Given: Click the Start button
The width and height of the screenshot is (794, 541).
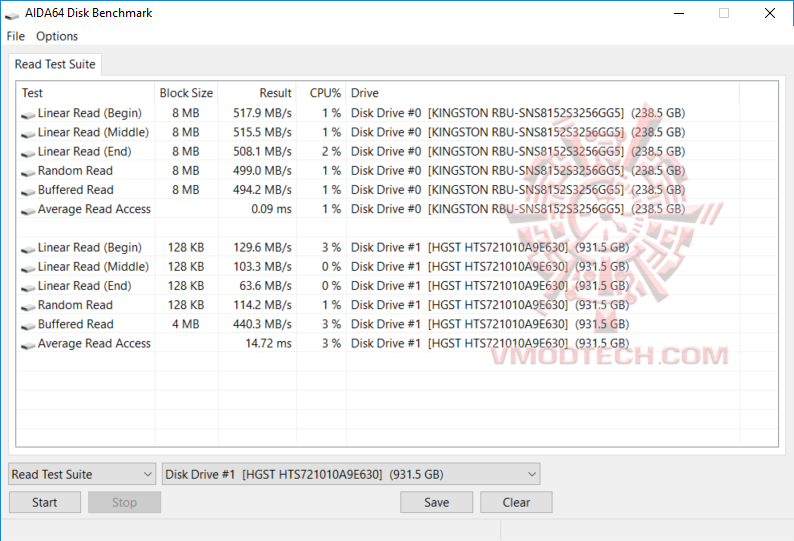Looking at the screenshot, I should tap(45, 503).
